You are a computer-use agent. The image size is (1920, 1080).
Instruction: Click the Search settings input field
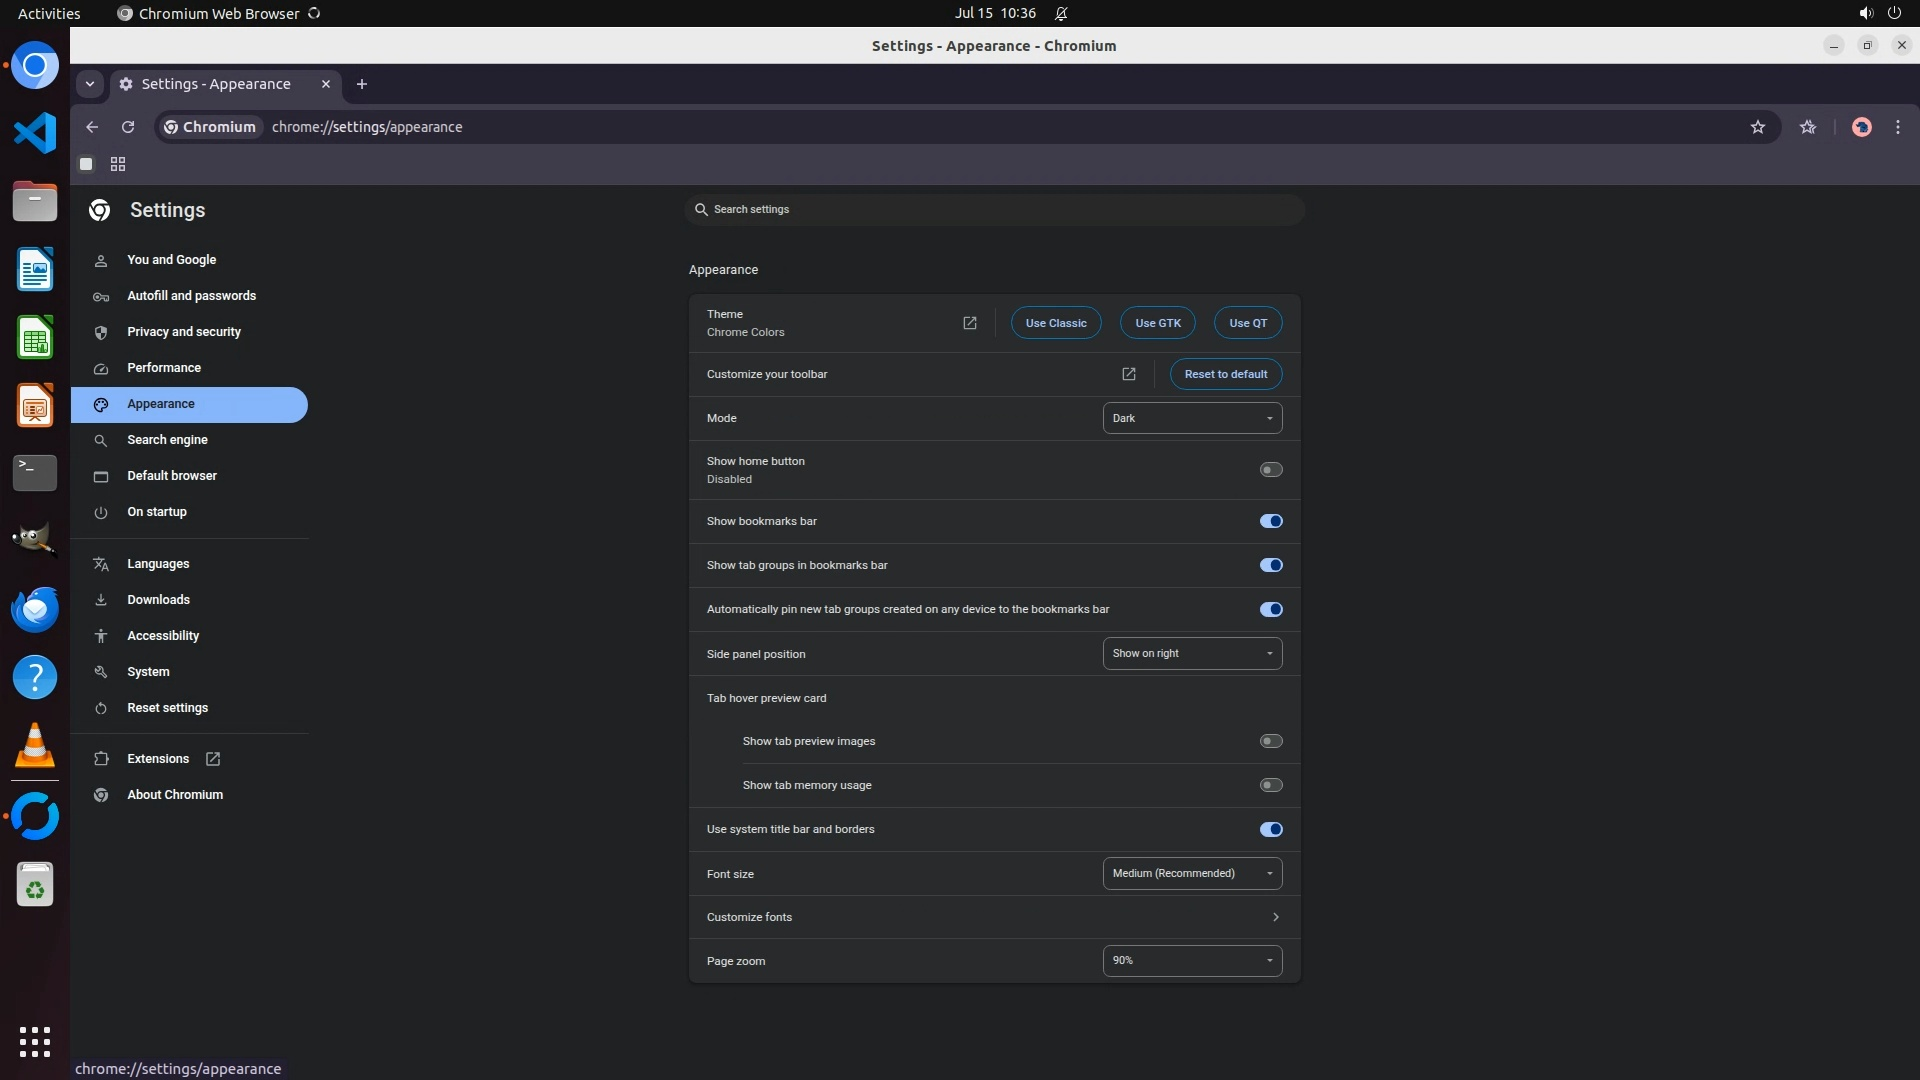(x=994, y=209)
